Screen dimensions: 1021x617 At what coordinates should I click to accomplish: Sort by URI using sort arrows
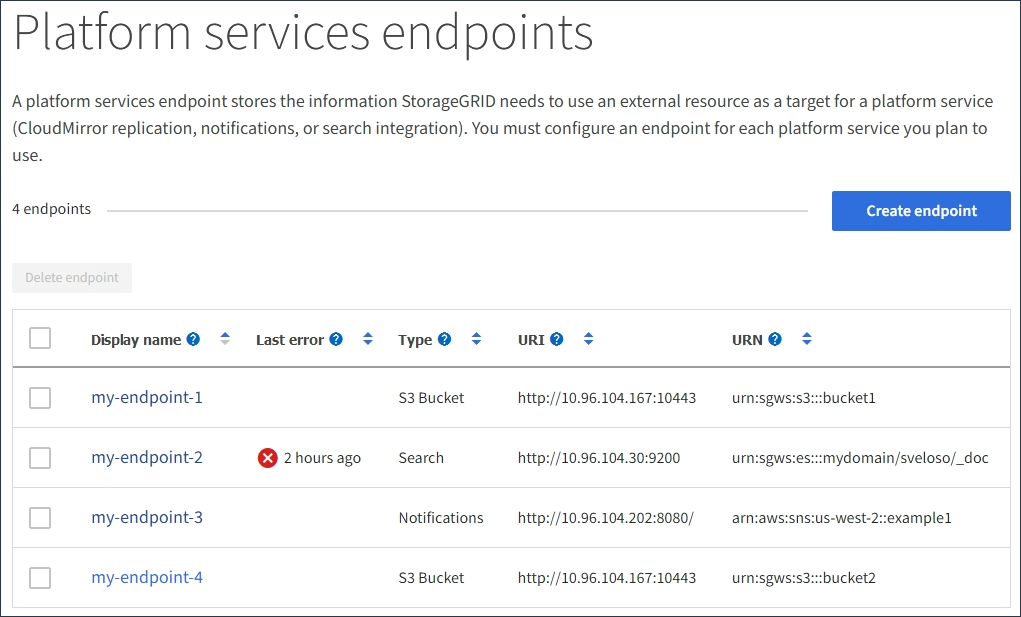(589, 339)
